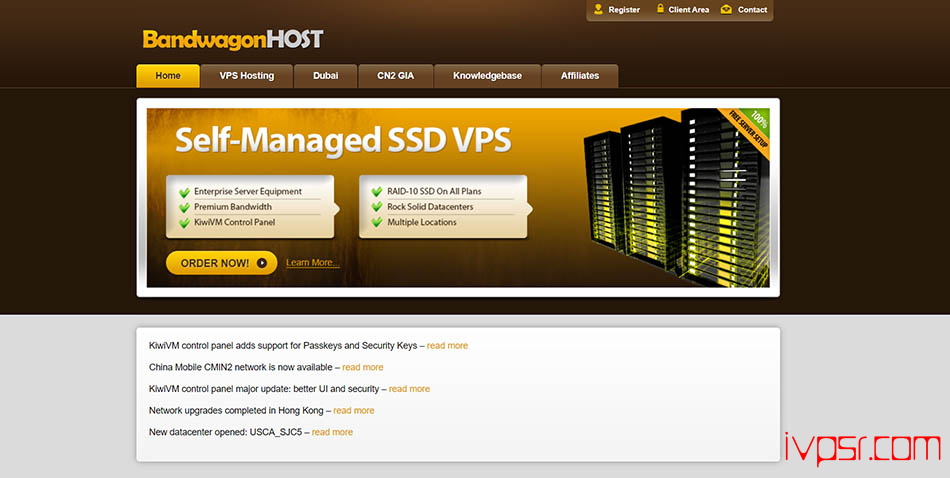Click the Multiple Locations text

coord(422,222)
